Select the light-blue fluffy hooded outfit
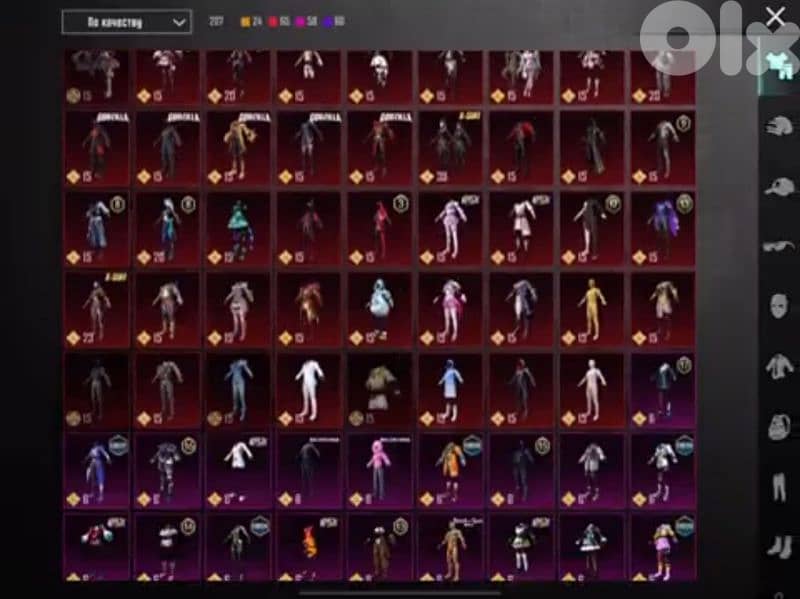800x599 pixels. (380, 310)
